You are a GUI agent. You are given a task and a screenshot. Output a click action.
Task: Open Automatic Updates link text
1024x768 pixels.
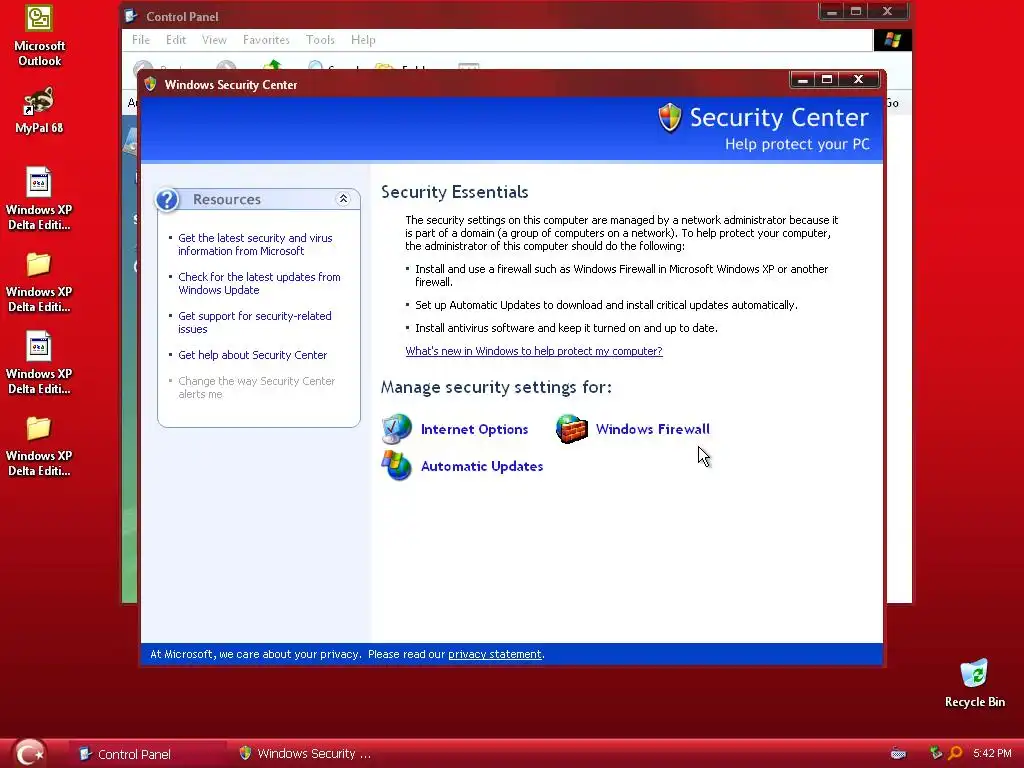point(482,466)
